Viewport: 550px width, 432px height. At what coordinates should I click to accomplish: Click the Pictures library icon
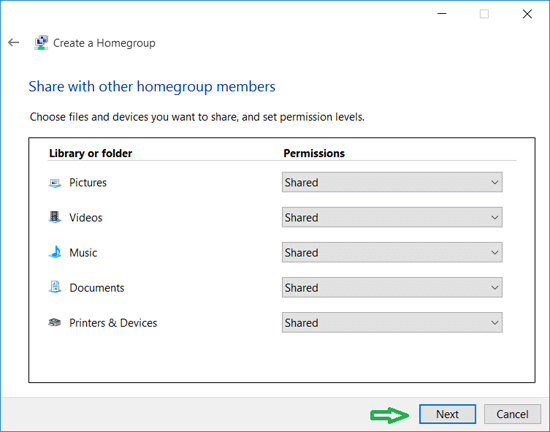coord(55,183)
